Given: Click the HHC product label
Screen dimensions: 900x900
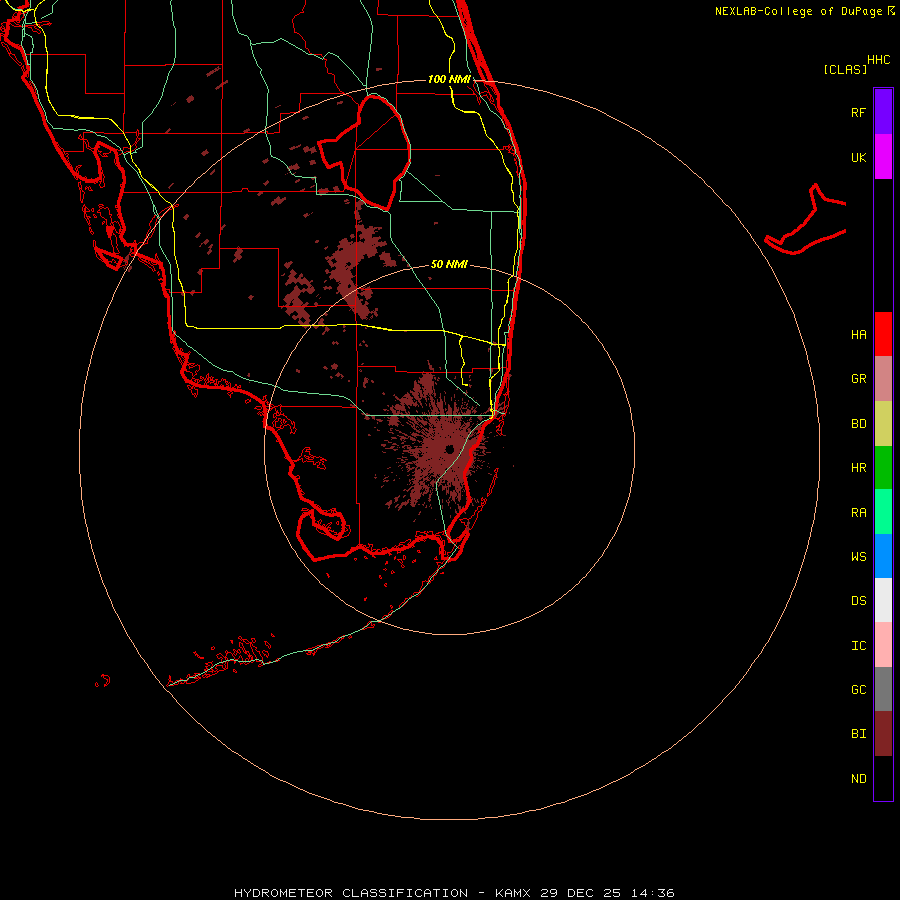Looking at the screenshot, I should click(878, 60).
